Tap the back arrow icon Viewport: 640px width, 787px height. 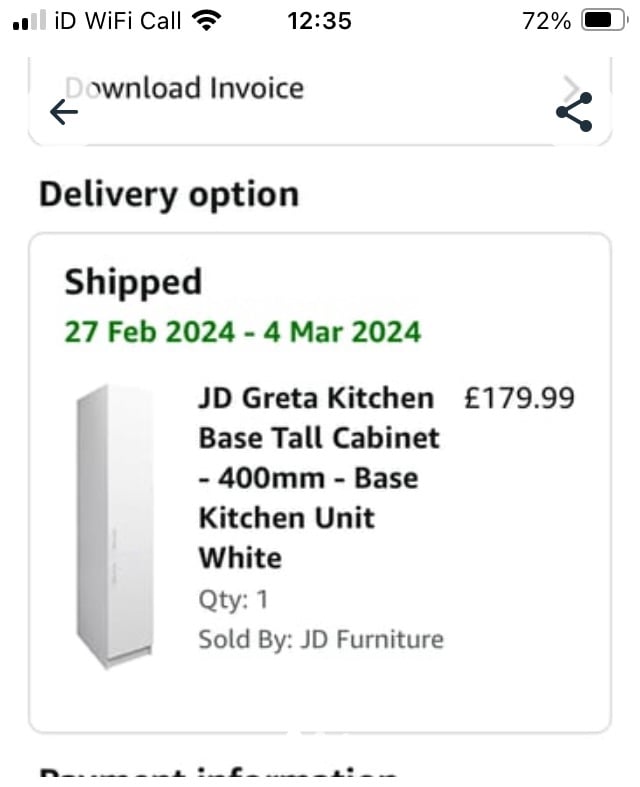click(x=64, y=111)
